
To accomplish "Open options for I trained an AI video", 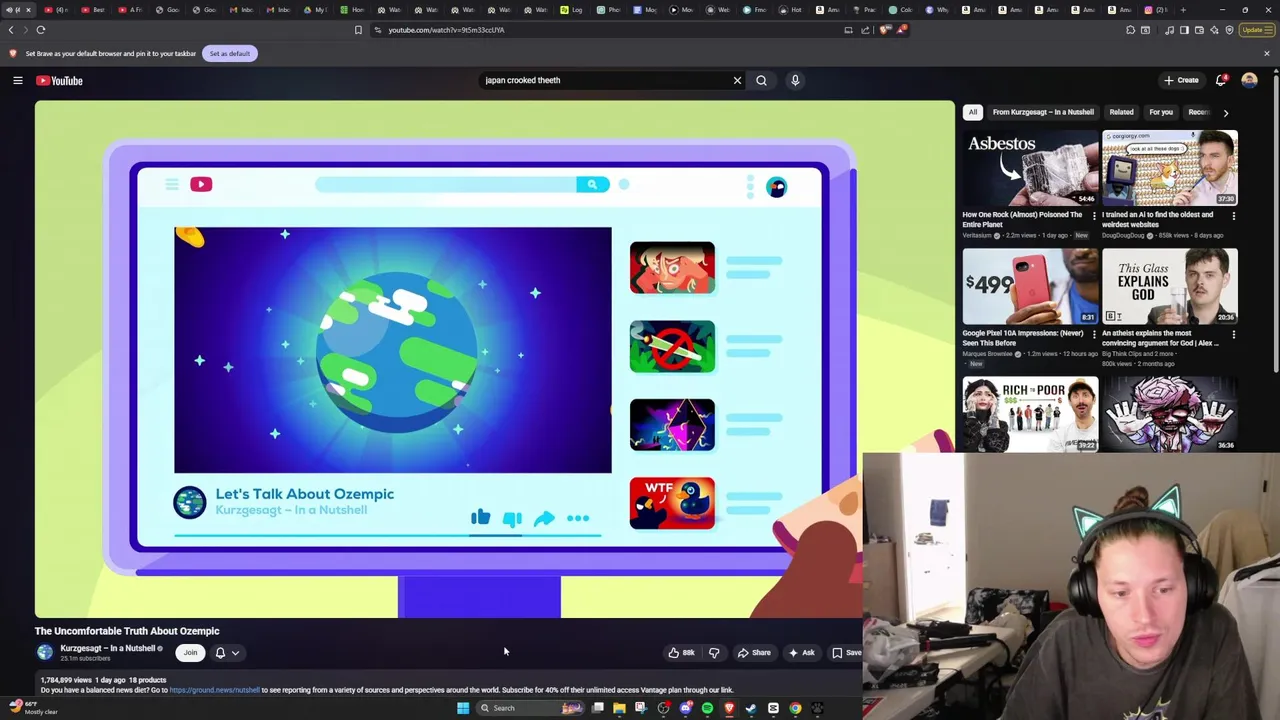I will point(1233,216).
